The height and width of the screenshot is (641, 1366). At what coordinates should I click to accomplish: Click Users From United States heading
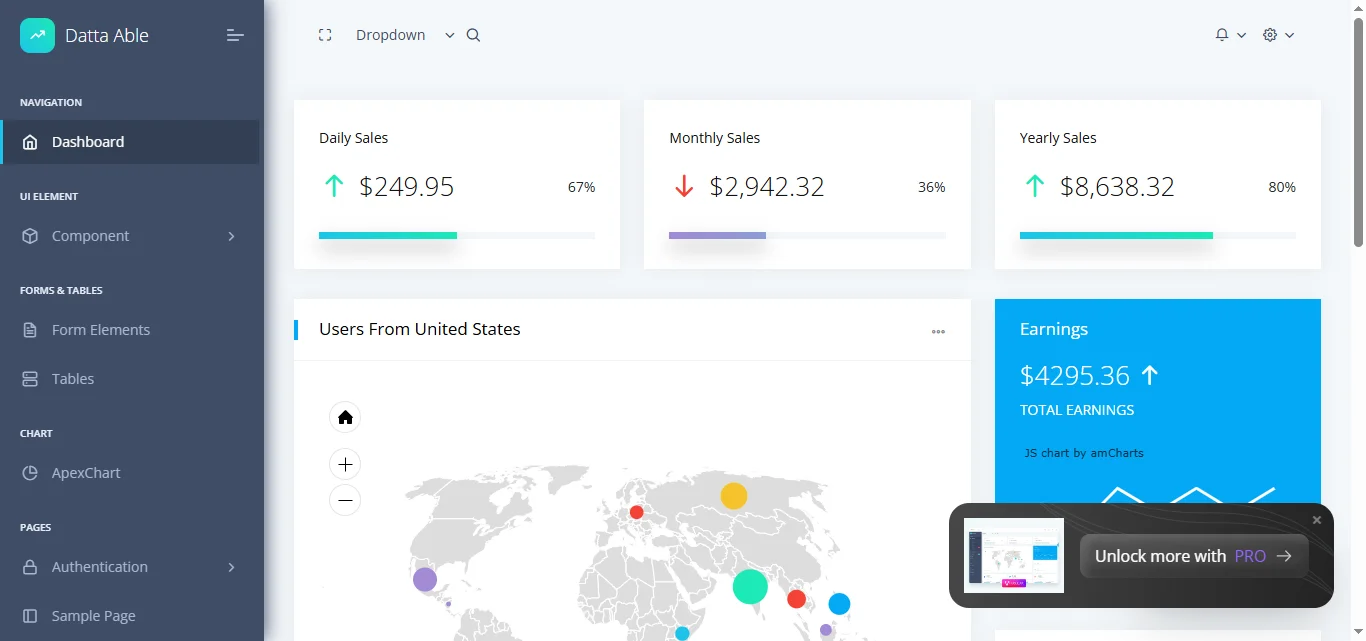coord(420,329)
